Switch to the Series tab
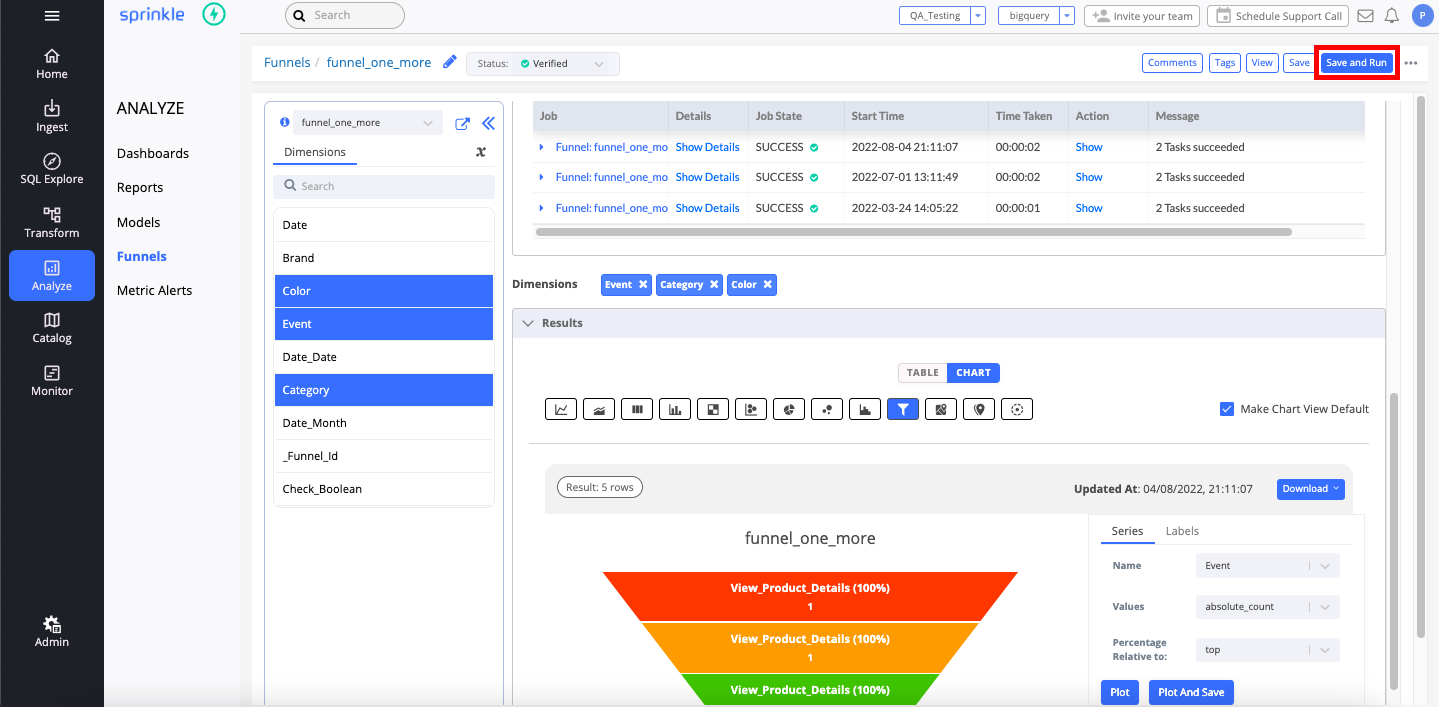 tap(1127, 531)
